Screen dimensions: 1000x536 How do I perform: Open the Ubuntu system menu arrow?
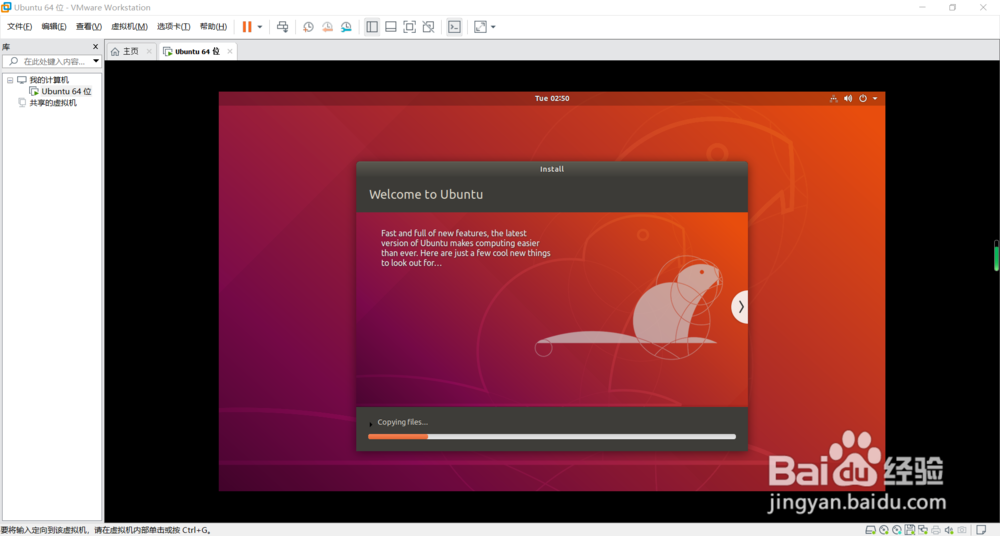pos(875,98)
